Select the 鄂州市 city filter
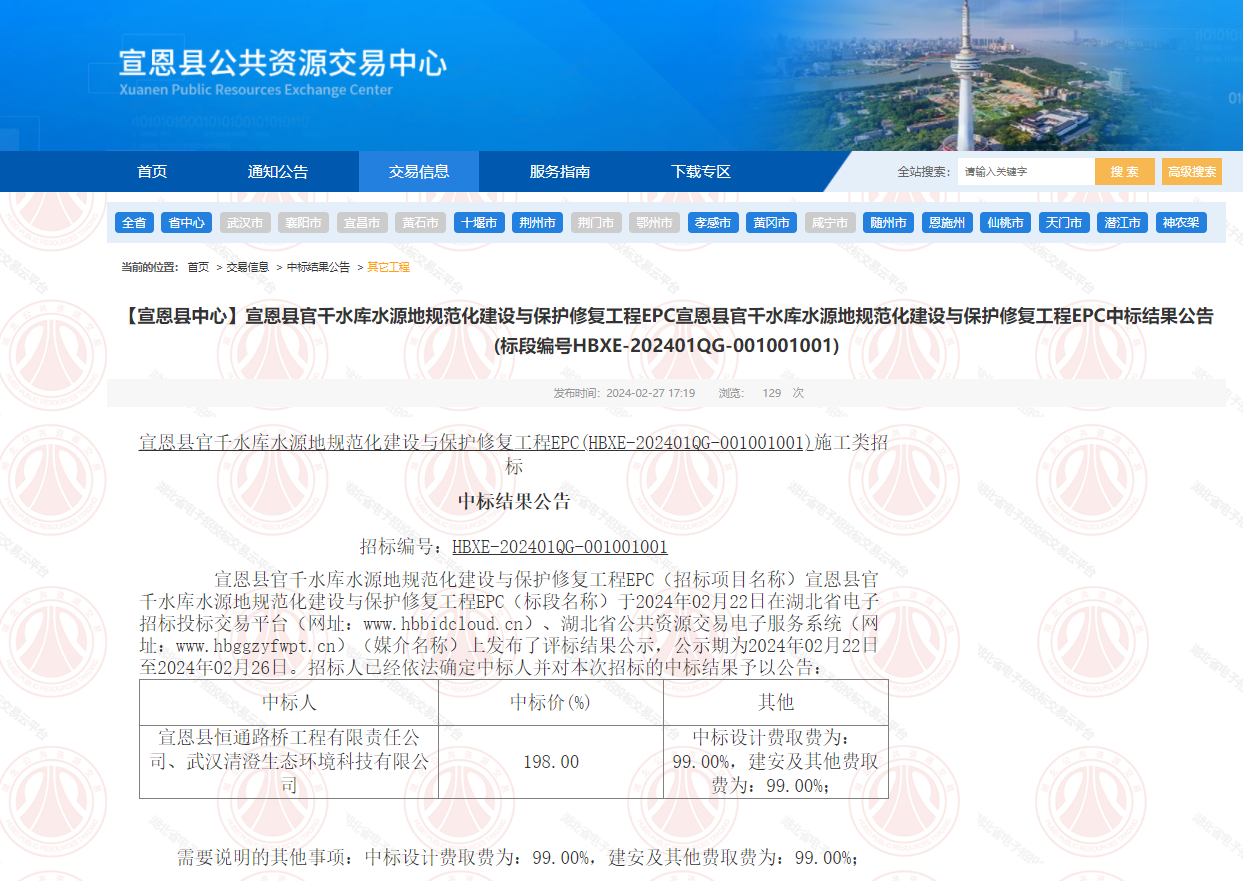Screen dimensions: 1243x881 point(654,223)
